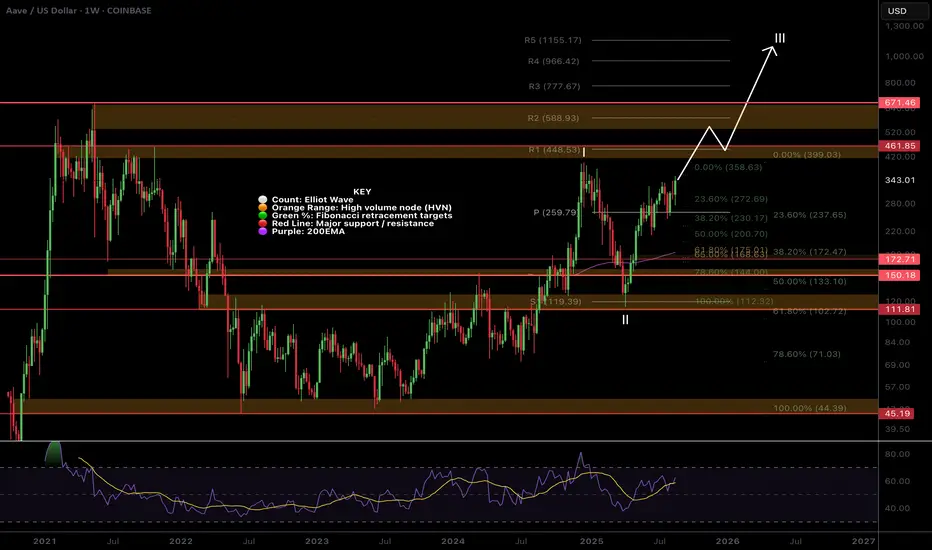Select the 50.00% (133.10) Fibonacci label

pos(810,281)
